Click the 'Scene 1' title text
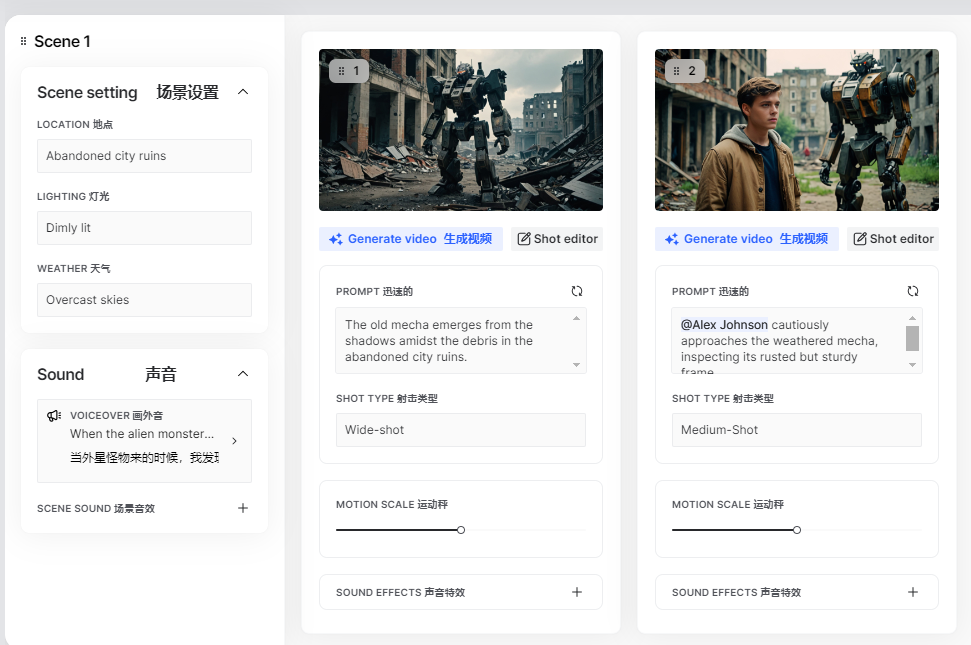Image resolution: width=971 pixels, height=645 pixels. point(62,41)
